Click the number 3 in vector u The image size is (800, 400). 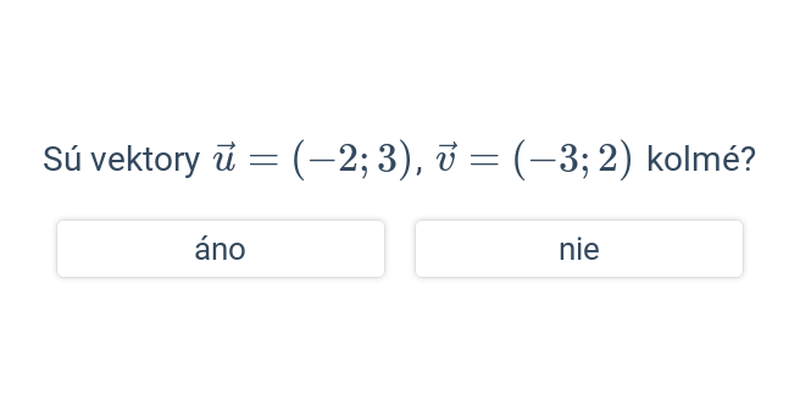pos(387,160)
